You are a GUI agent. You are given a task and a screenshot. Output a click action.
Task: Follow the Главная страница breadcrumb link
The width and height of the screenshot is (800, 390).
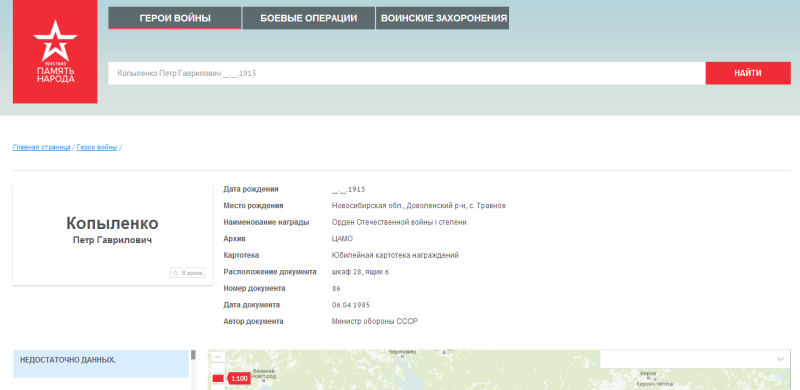41,148
